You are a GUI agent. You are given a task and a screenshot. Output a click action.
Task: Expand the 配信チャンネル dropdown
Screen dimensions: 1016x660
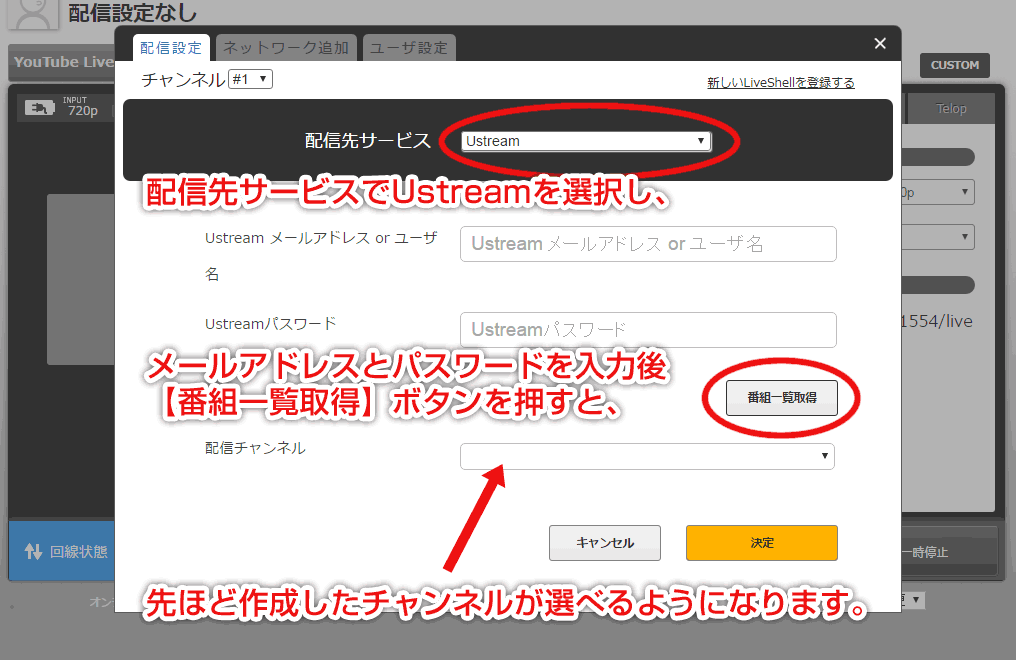(647, 456)
